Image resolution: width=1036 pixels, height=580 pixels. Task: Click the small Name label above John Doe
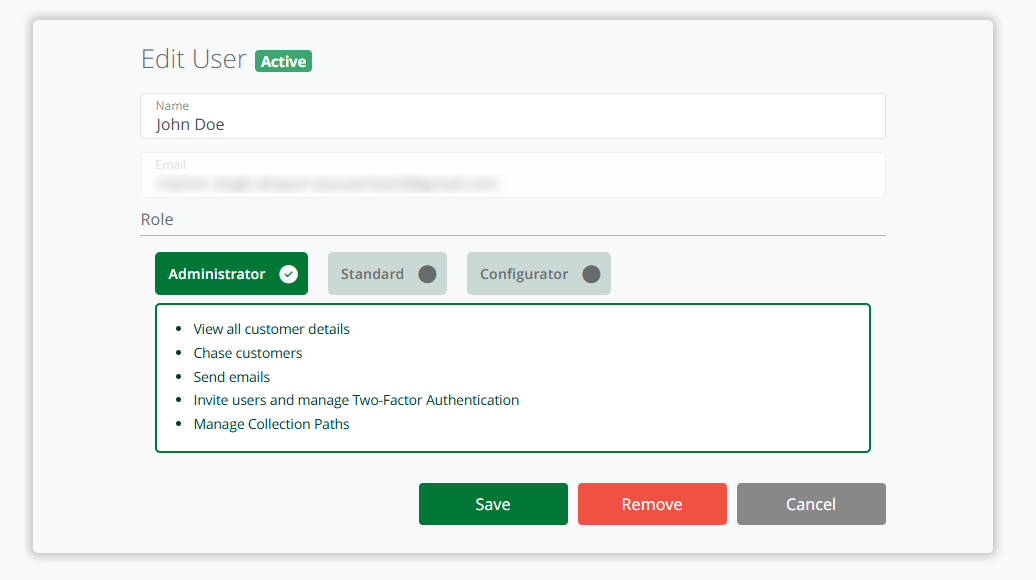tap(172, 106)
